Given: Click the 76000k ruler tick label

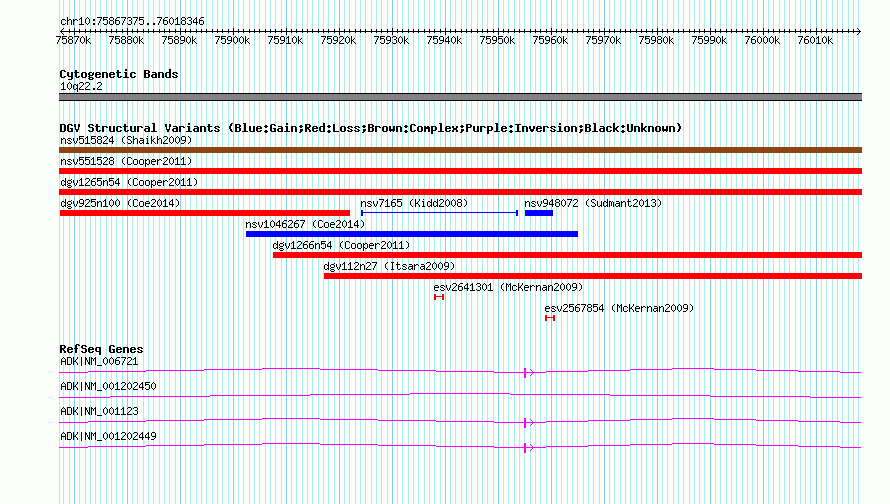Looking at the screenshot, I should click(762, 40).
